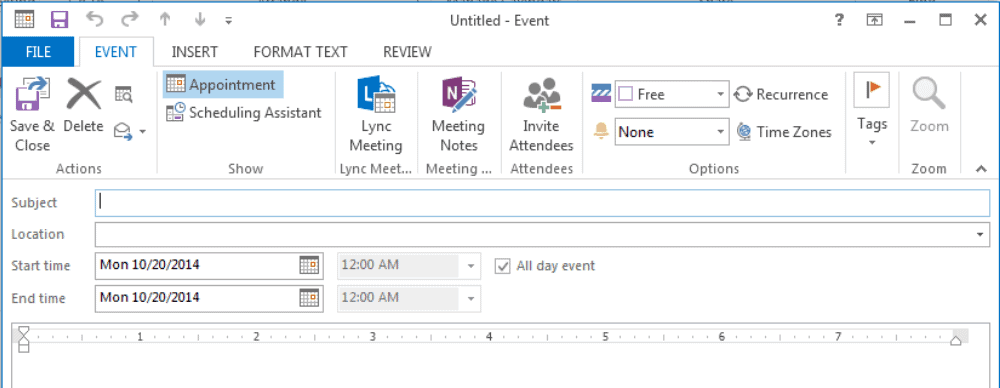Open Ribbon Display Options

(874, 20)
